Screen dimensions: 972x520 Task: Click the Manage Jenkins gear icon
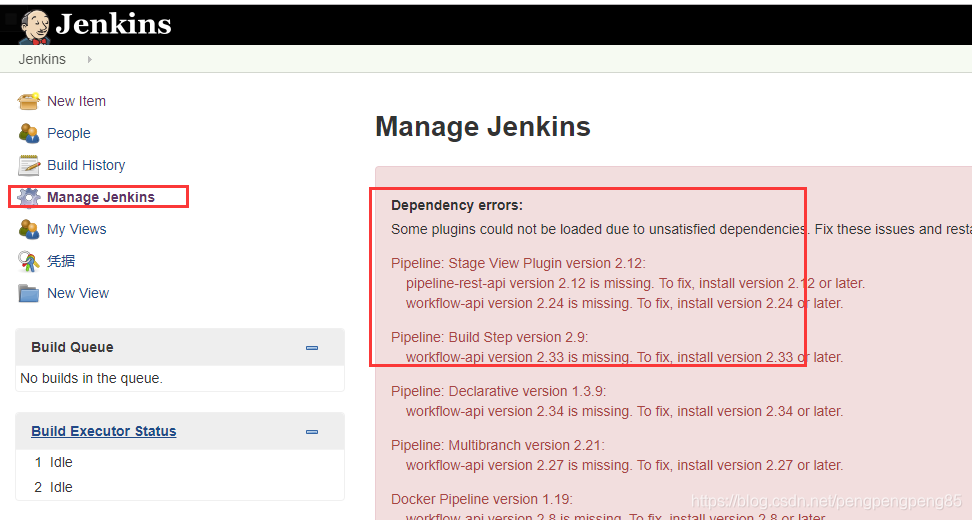[29, 197]
